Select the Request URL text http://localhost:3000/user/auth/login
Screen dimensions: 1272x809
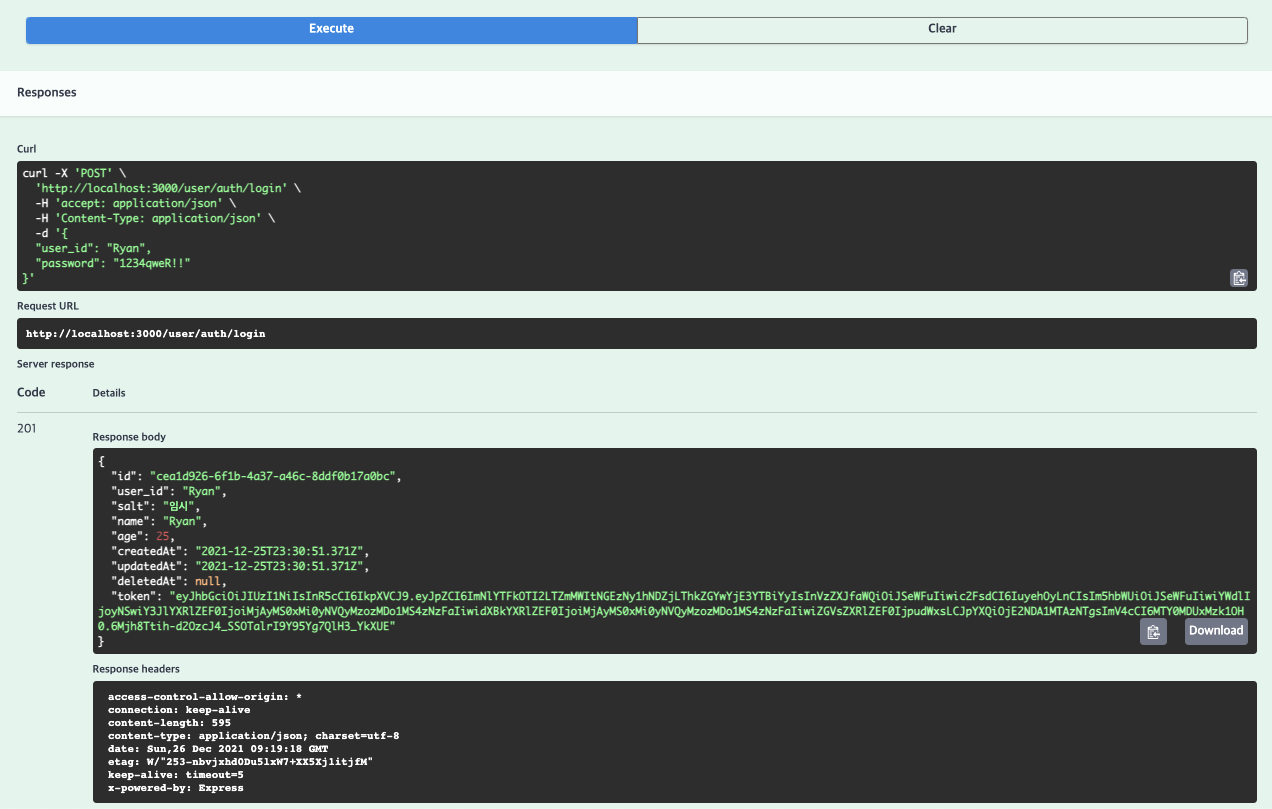(x=145, y=334)
